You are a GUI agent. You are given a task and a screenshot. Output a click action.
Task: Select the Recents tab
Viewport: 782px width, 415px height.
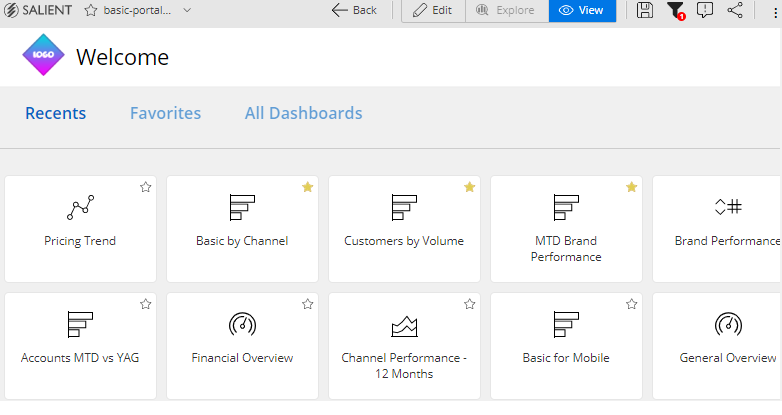click(56, 113)
